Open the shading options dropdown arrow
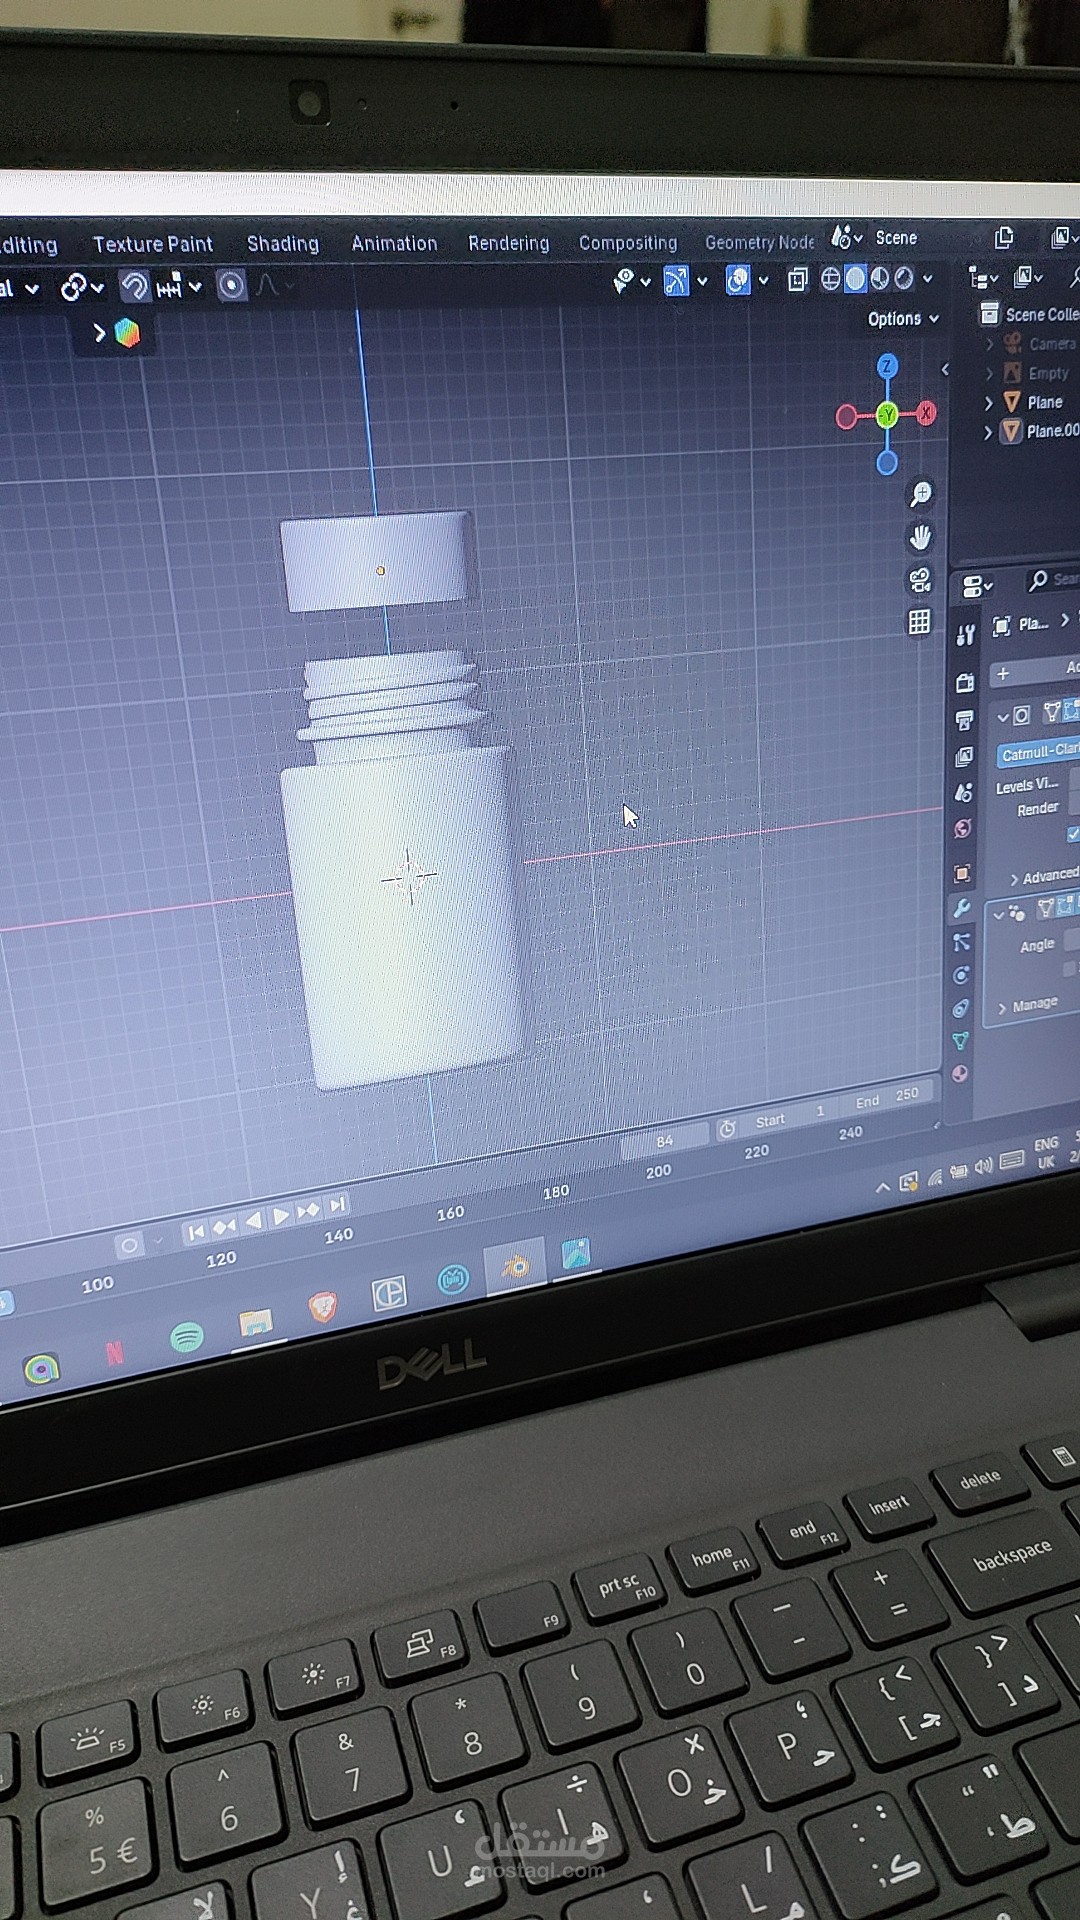Viewport: 1080px width, 1920px height. (928, 278)
